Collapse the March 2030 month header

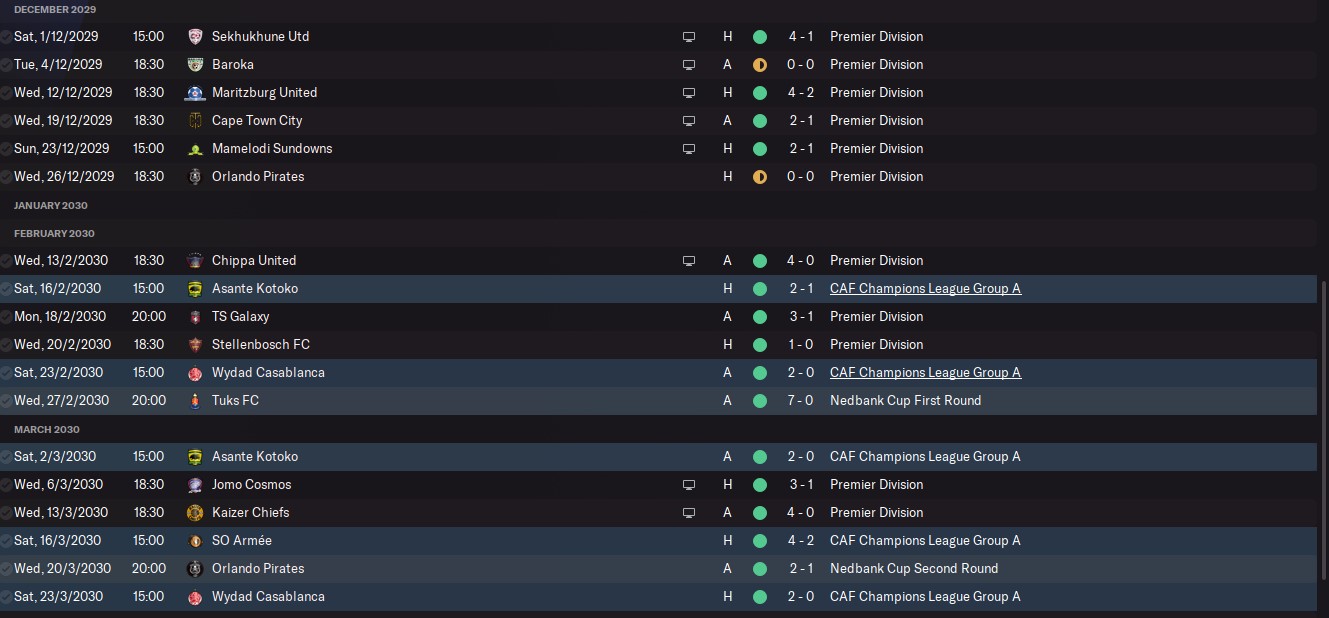click(x=47, y=429)
